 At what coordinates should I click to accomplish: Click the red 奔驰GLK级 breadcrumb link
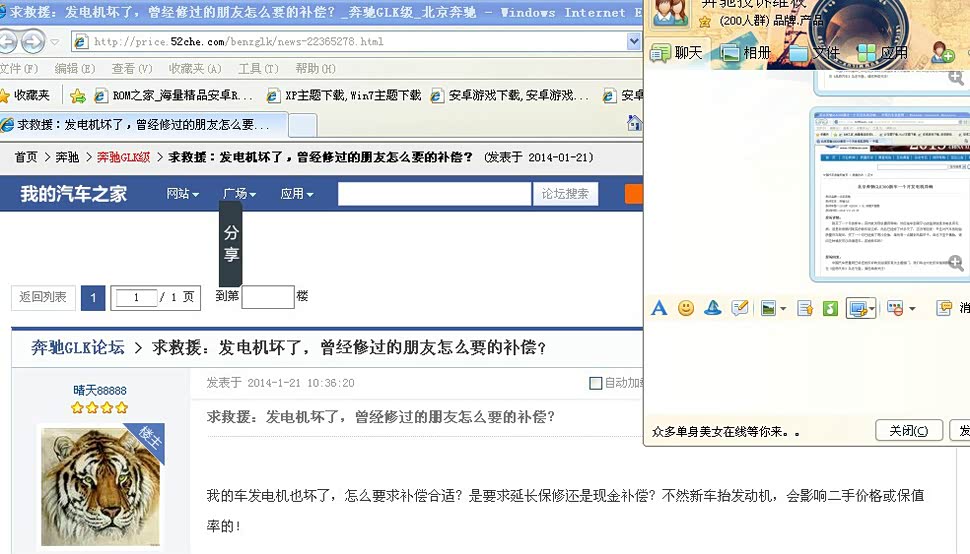tap(123, 157)
